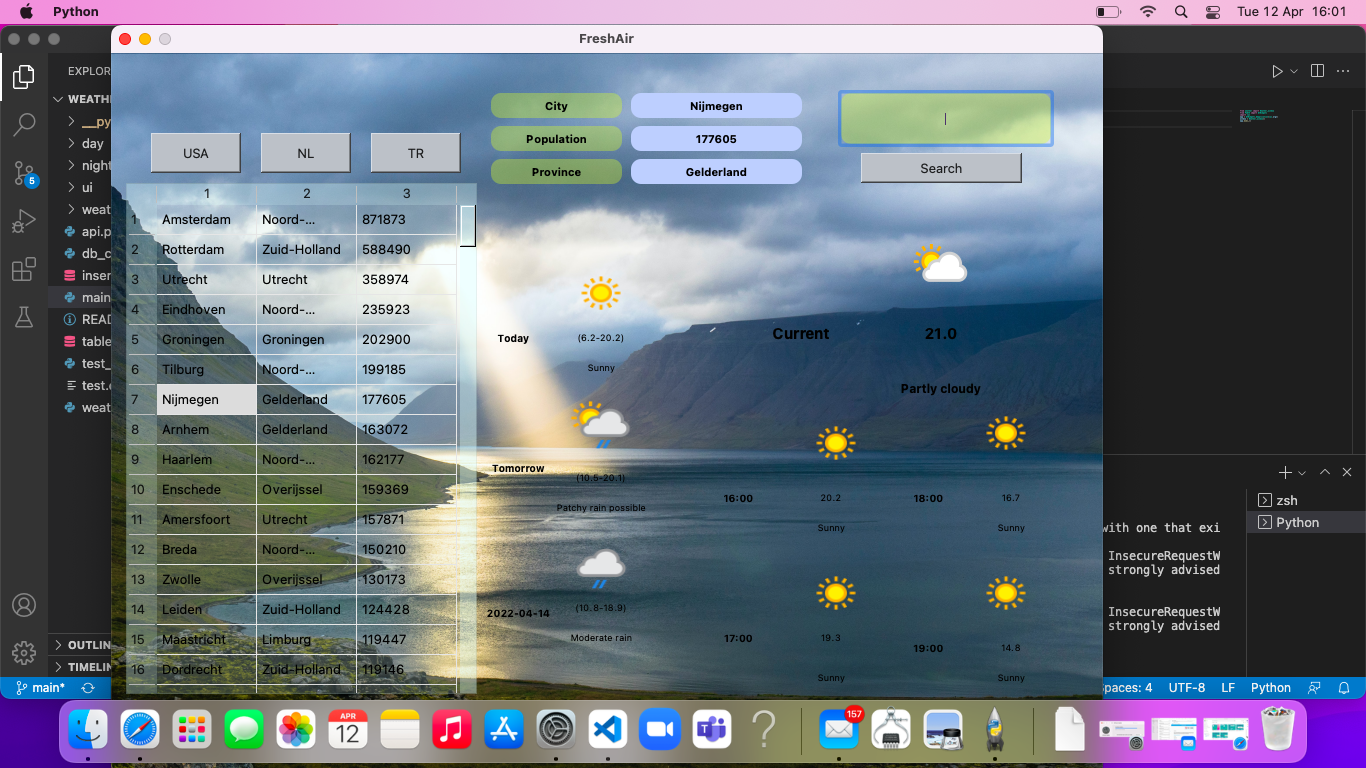Viewport: 1366px width, 768px height.
Task: Open Zoom from the Dock
Action: pos(660,729)
